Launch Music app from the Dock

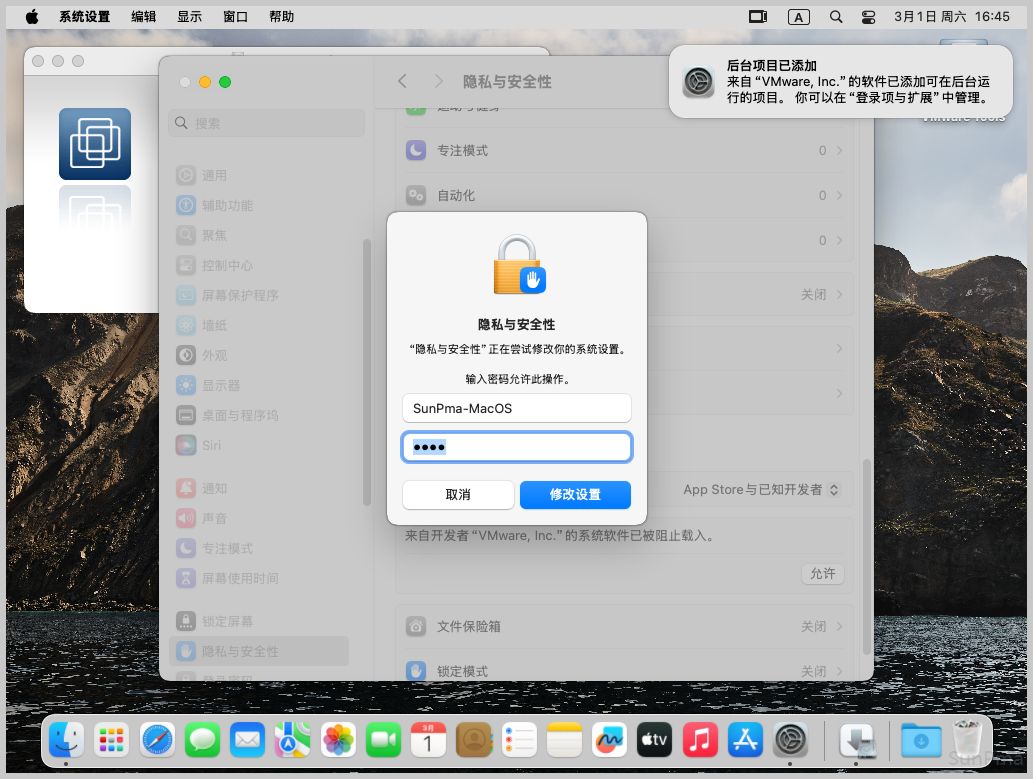(x=700, y=740)
